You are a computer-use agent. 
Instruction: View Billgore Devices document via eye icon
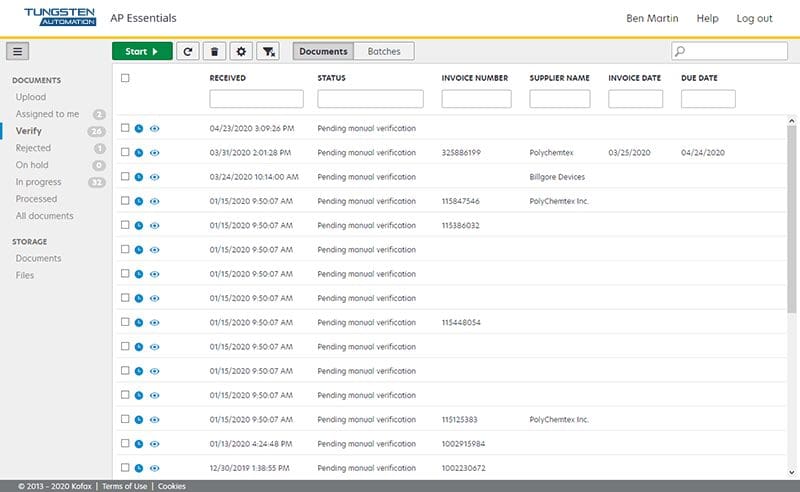coord(155,177)
